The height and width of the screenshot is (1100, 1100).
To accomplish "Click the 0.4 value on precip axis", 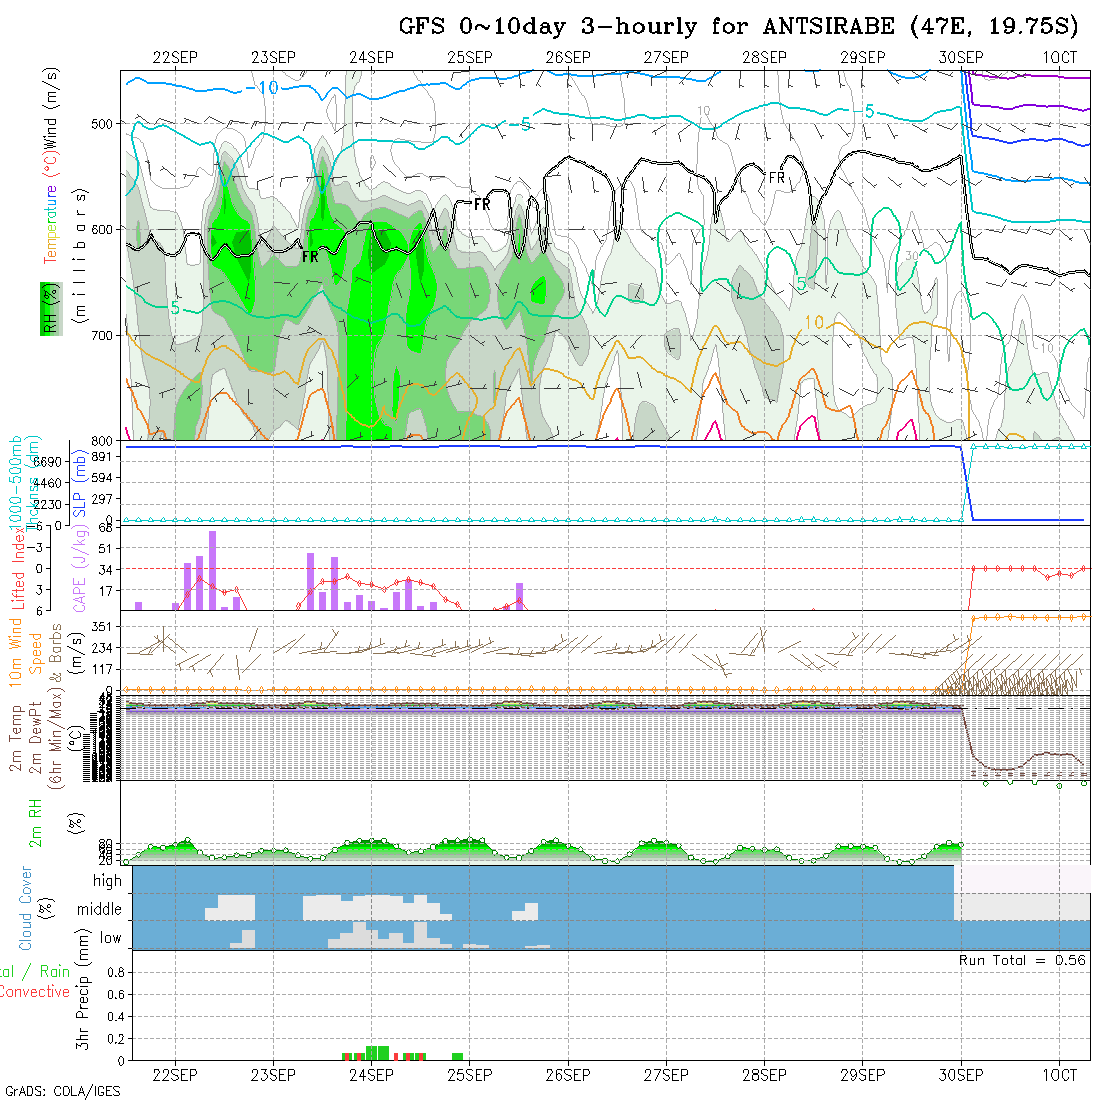I will [116, 1017].
